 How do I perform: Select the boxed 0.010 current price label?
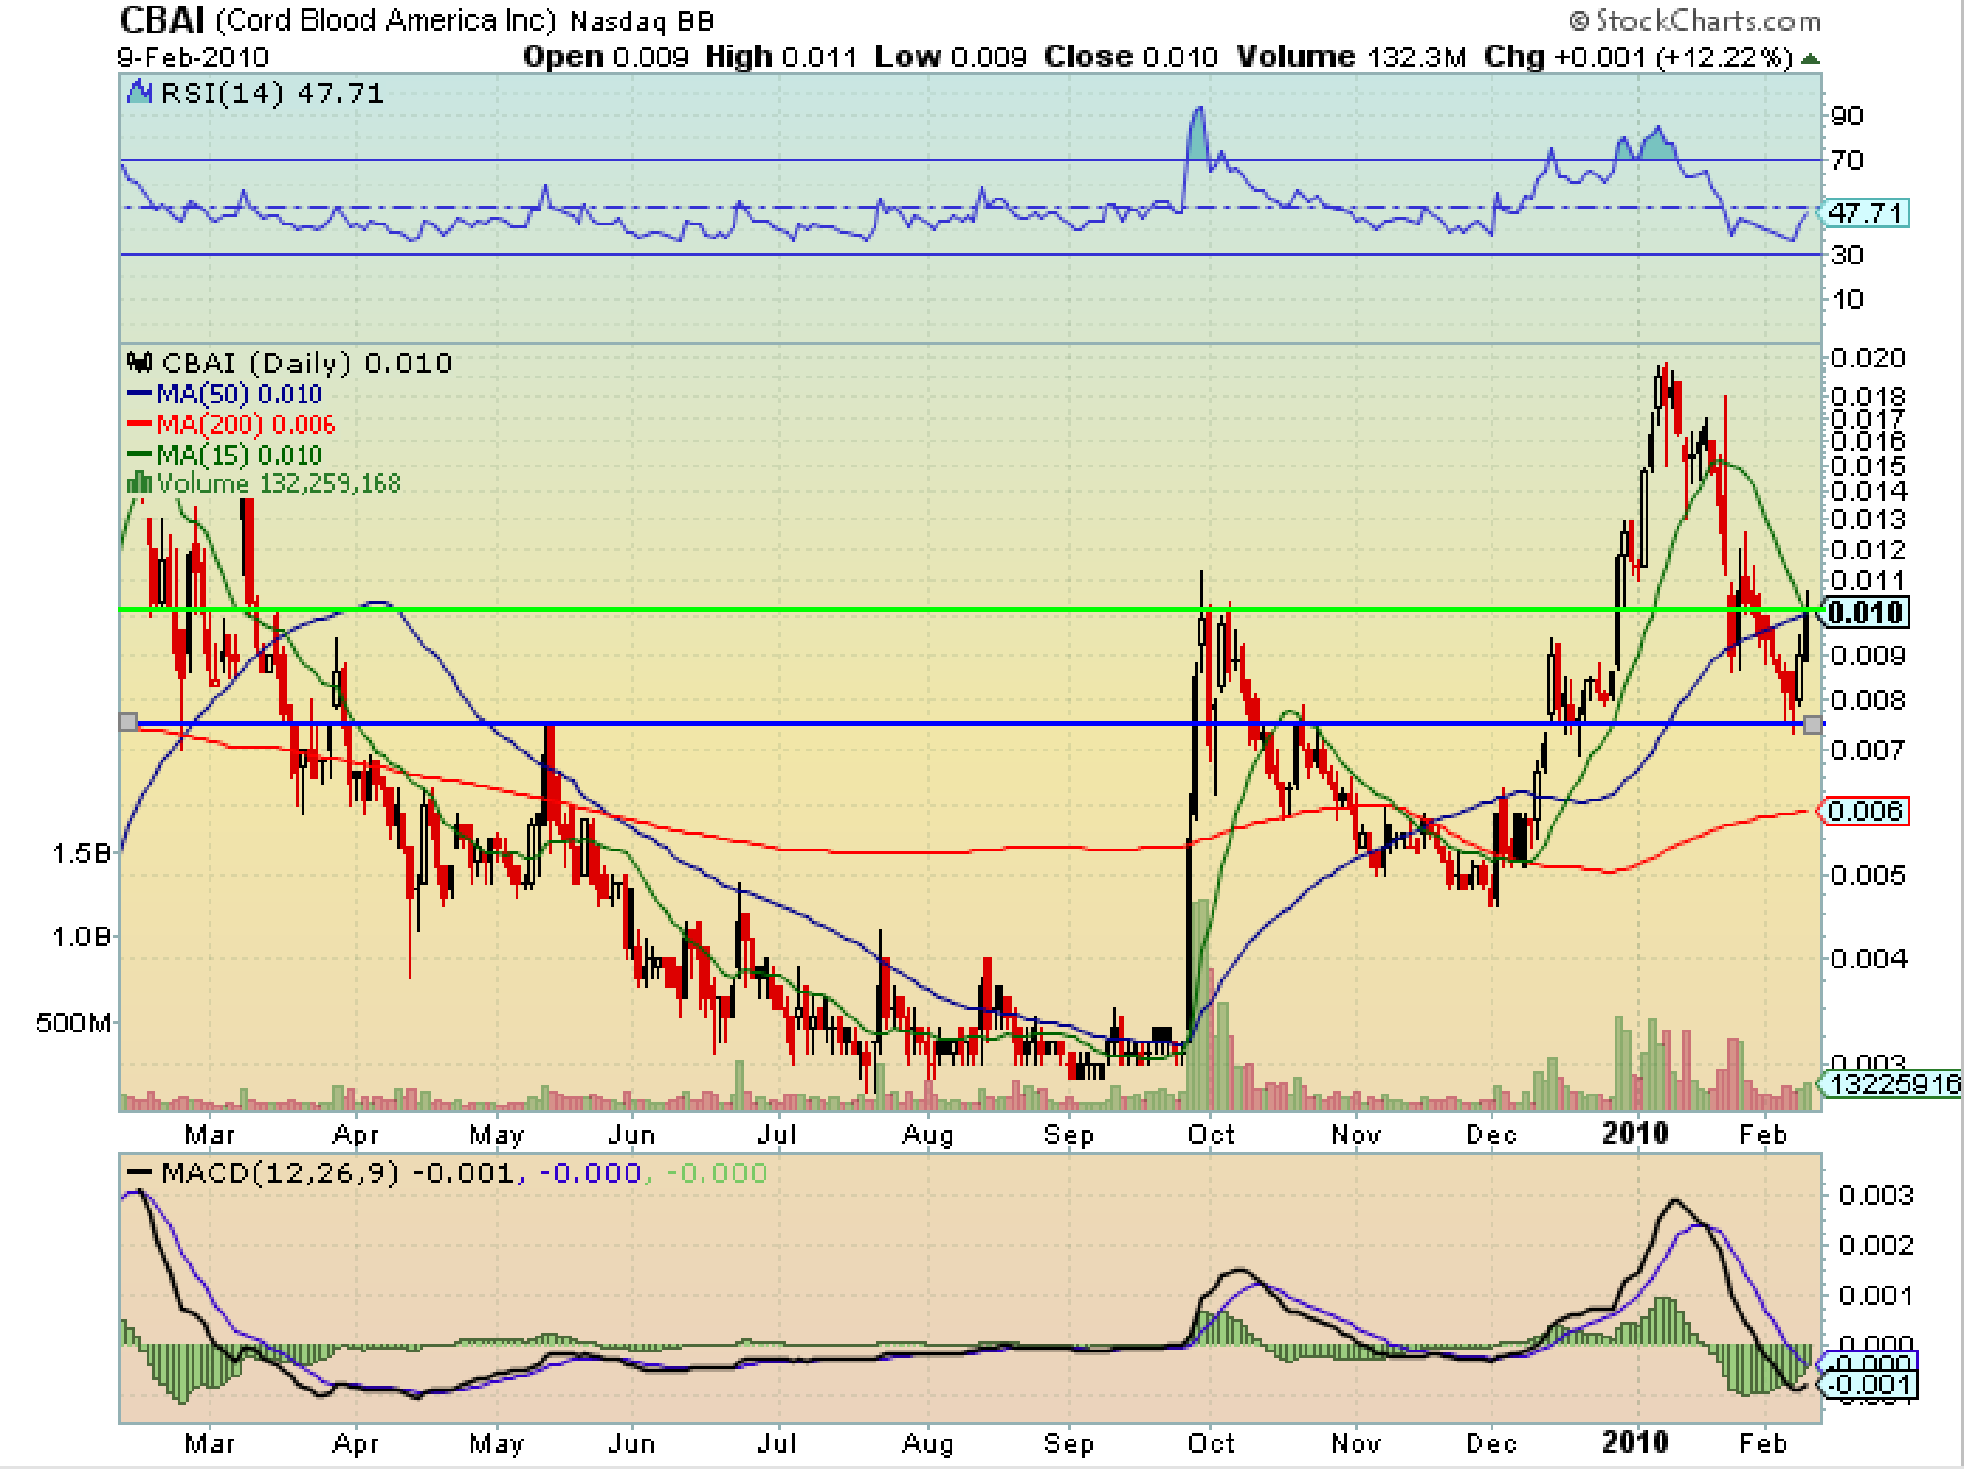click(1866, 612)
